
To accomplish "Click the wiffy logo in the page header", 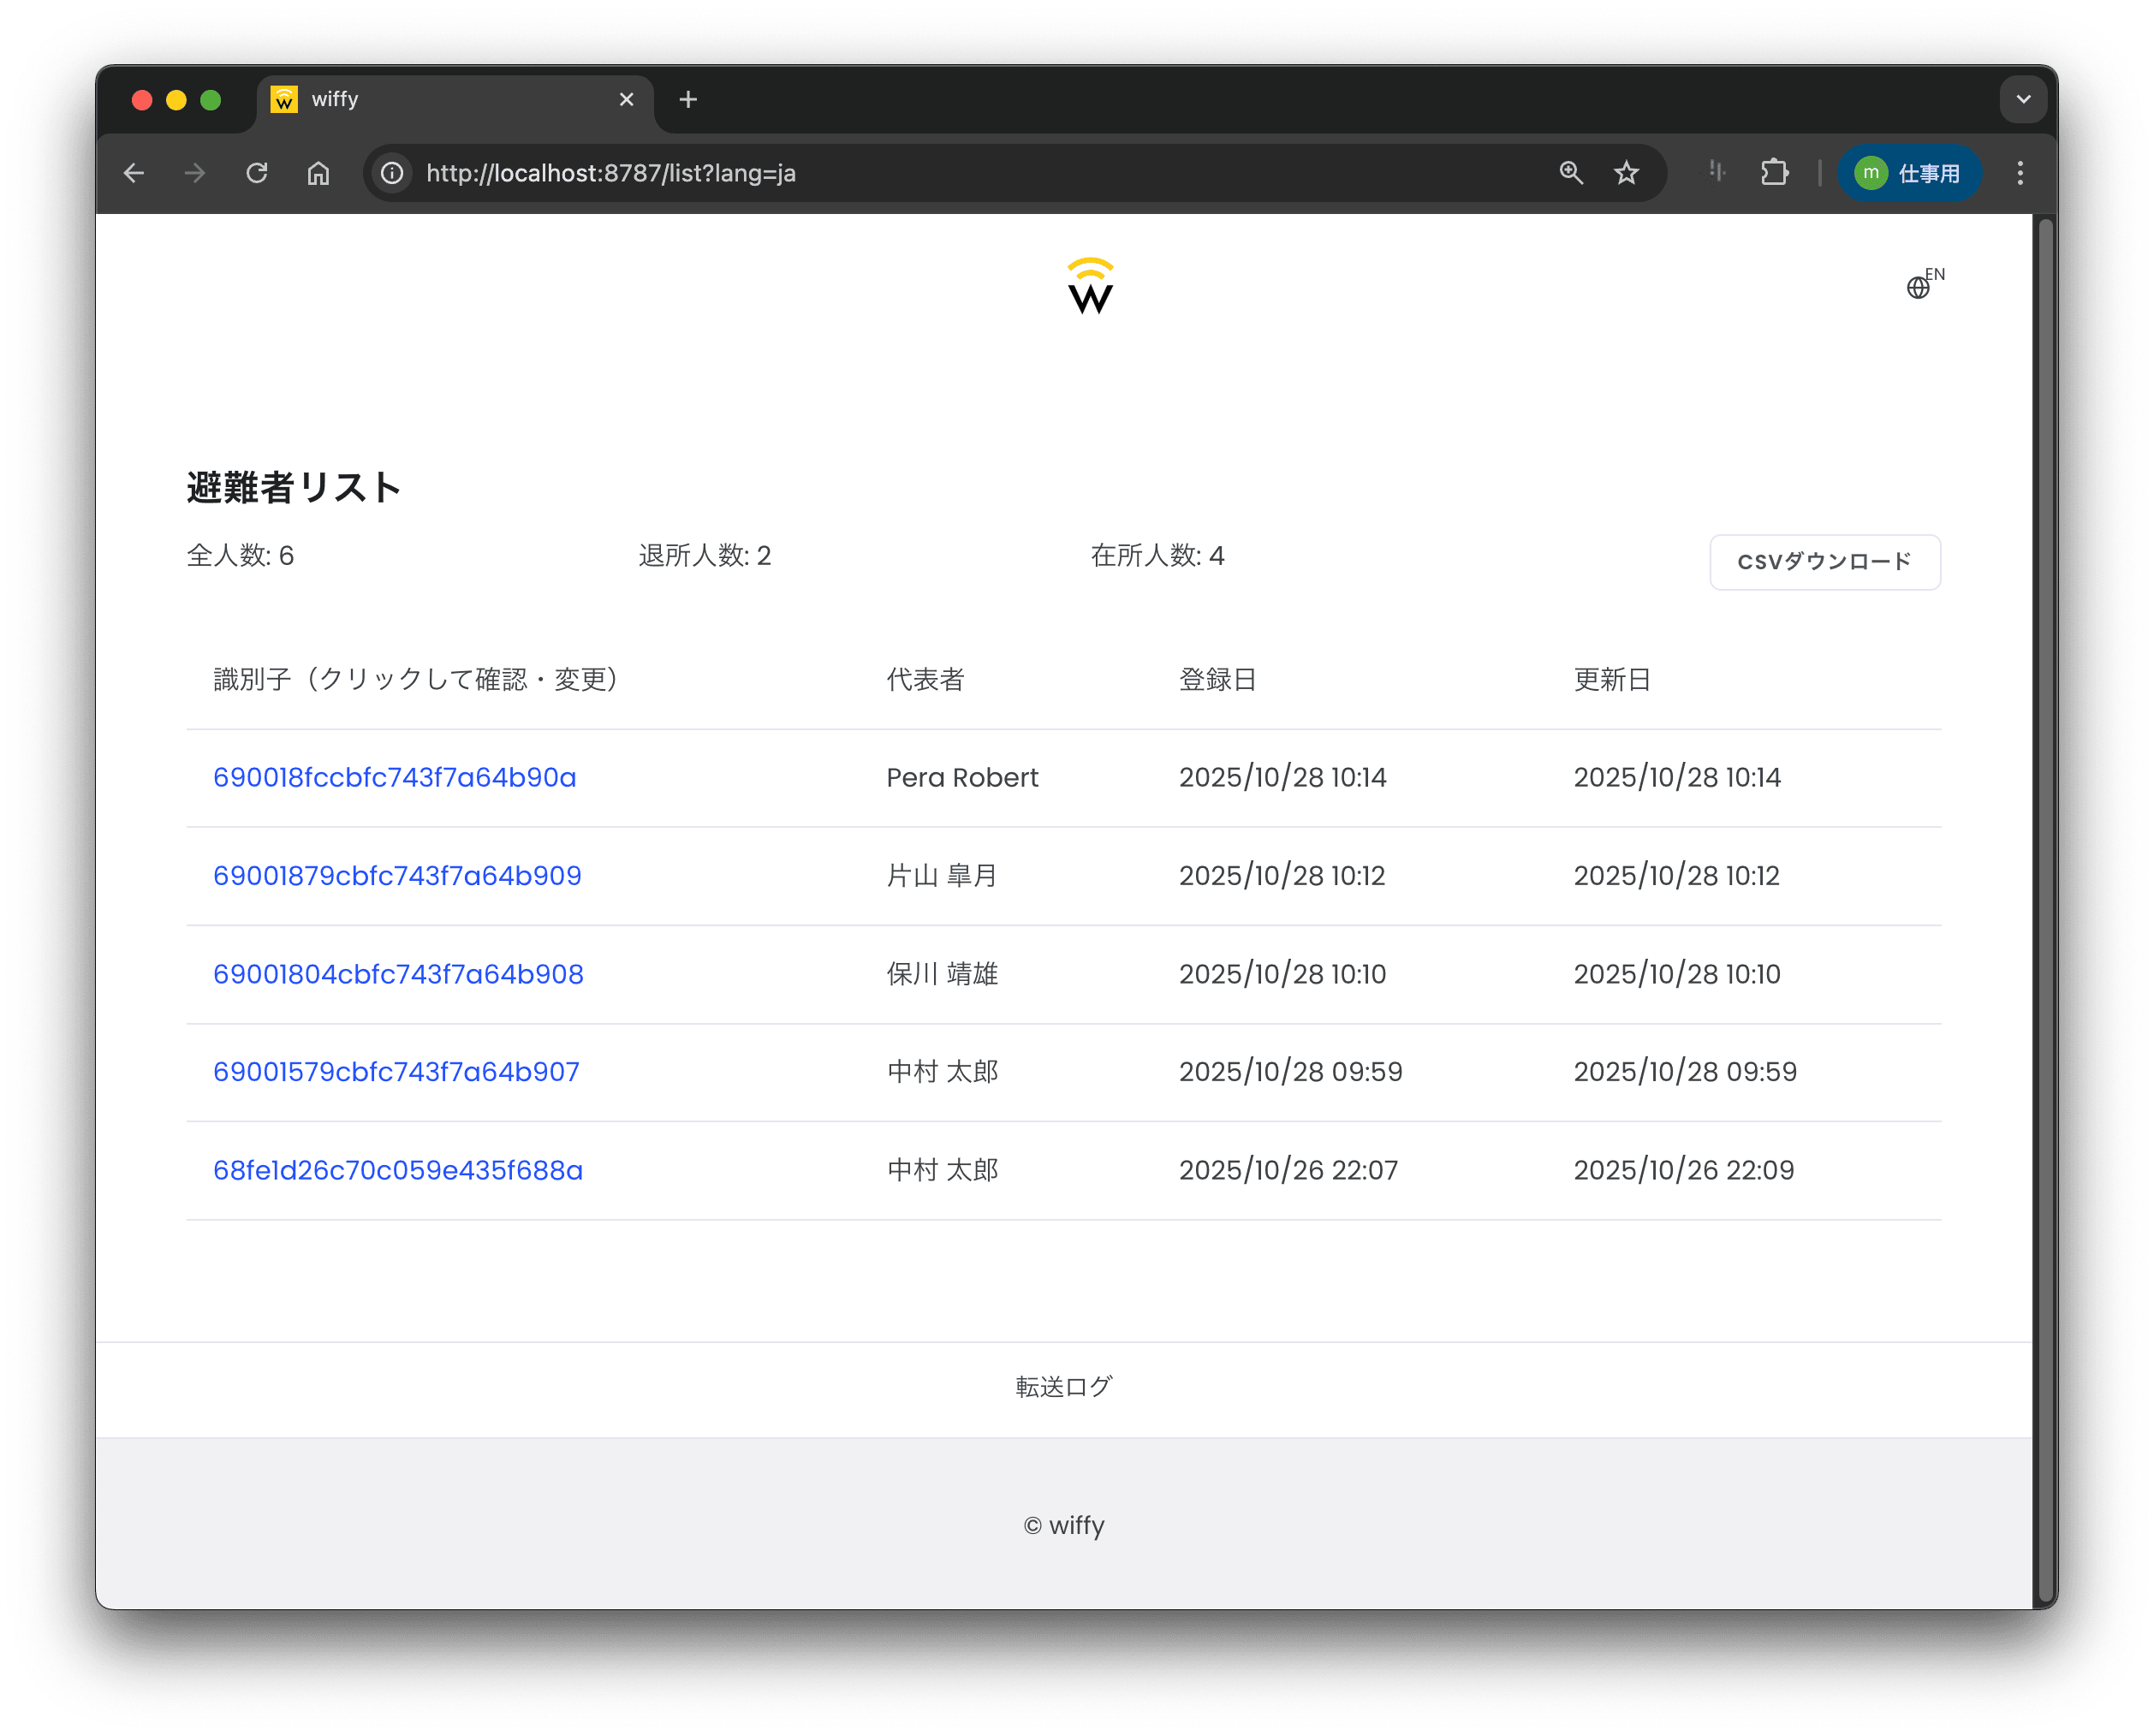I will coord(1089,287).
